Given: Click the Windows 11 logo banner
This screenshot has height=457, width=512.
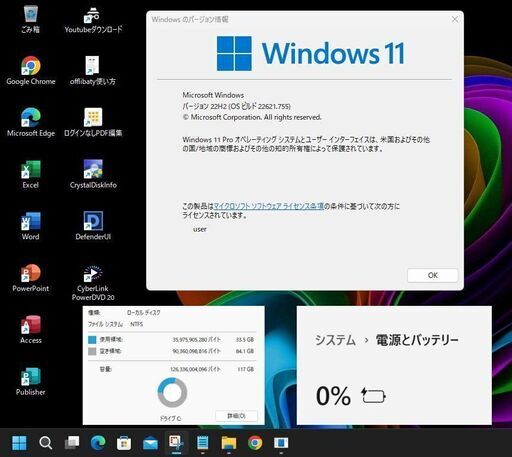Looking at the screenshot, I should pos(311,53).
